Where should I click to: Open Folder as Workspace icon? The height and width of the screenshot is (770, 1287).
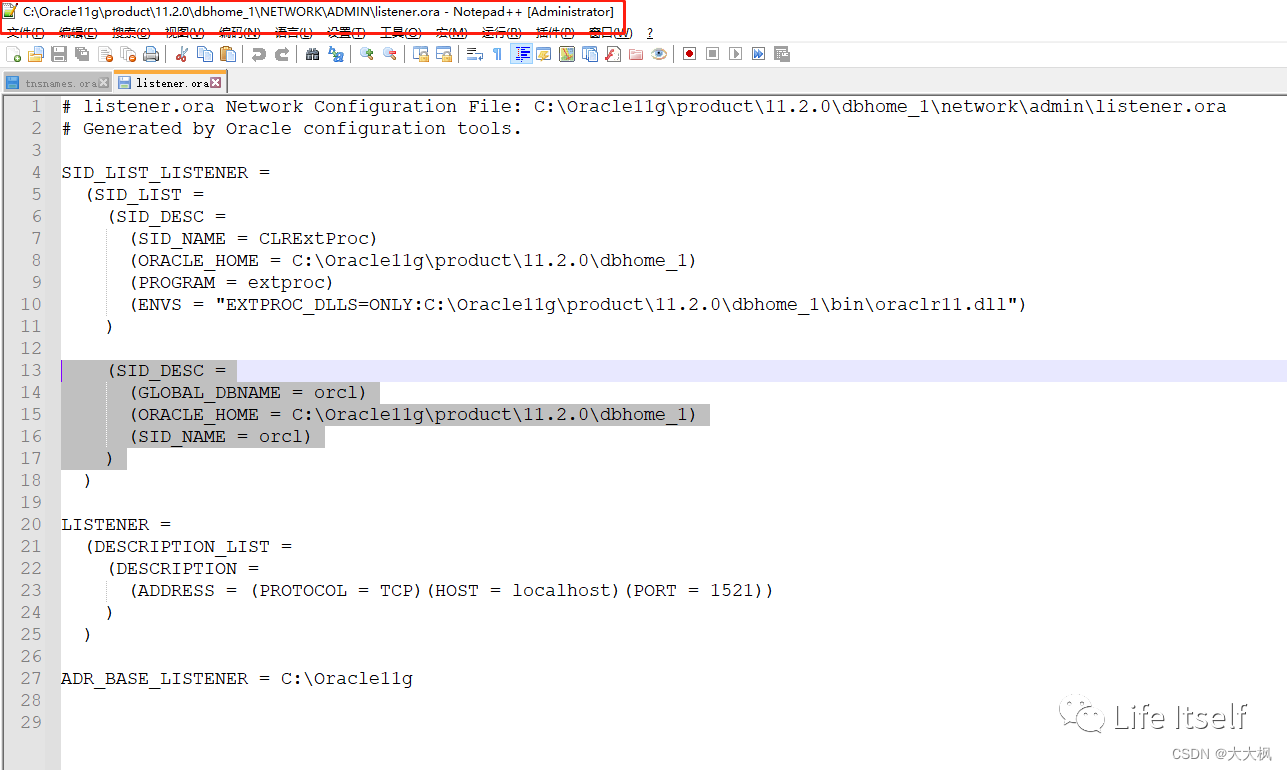(635, 54)
